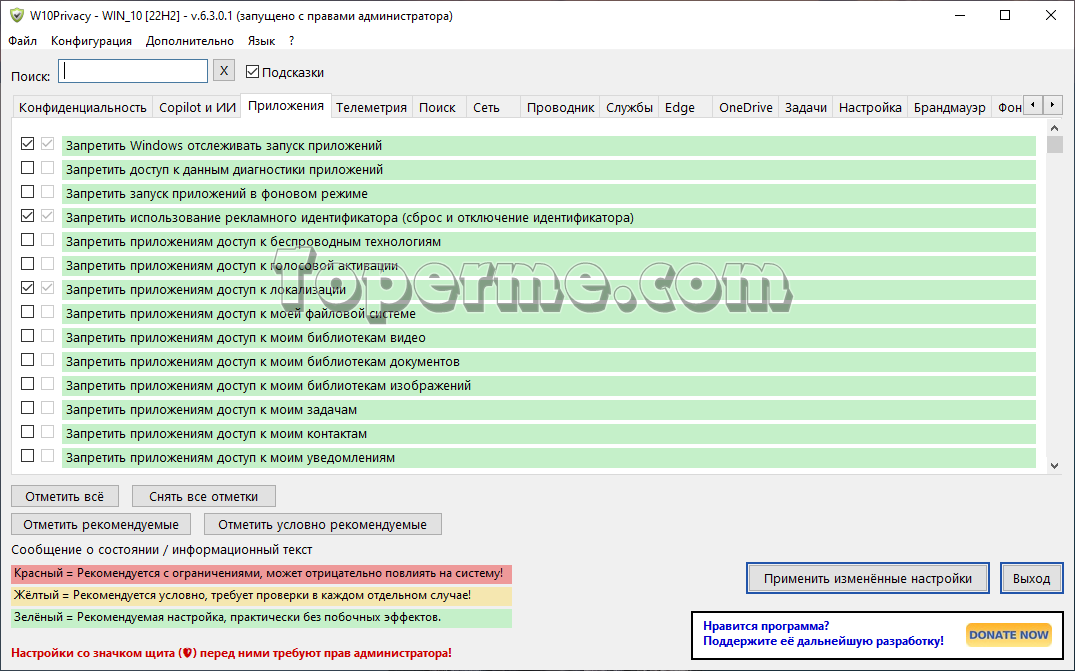Switch to the Конфиденциальность tab

click(82, 108)
